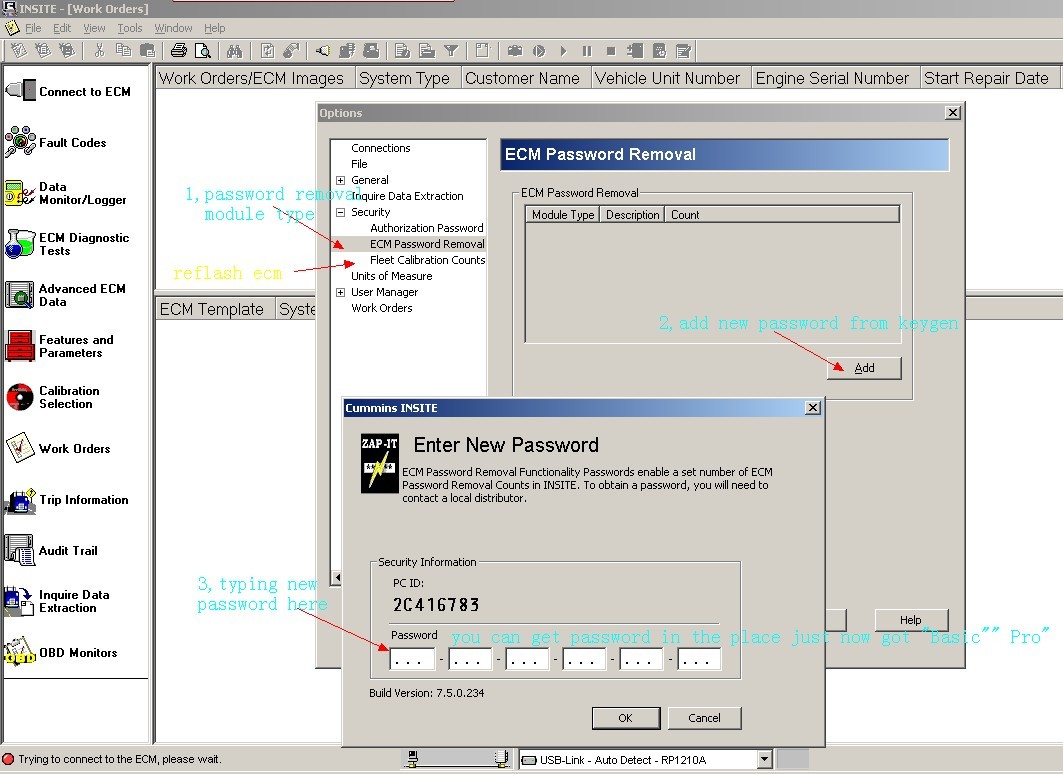Click the OBD Monitors icon
Screen dimensions: 1063x774
click(20, 653)
